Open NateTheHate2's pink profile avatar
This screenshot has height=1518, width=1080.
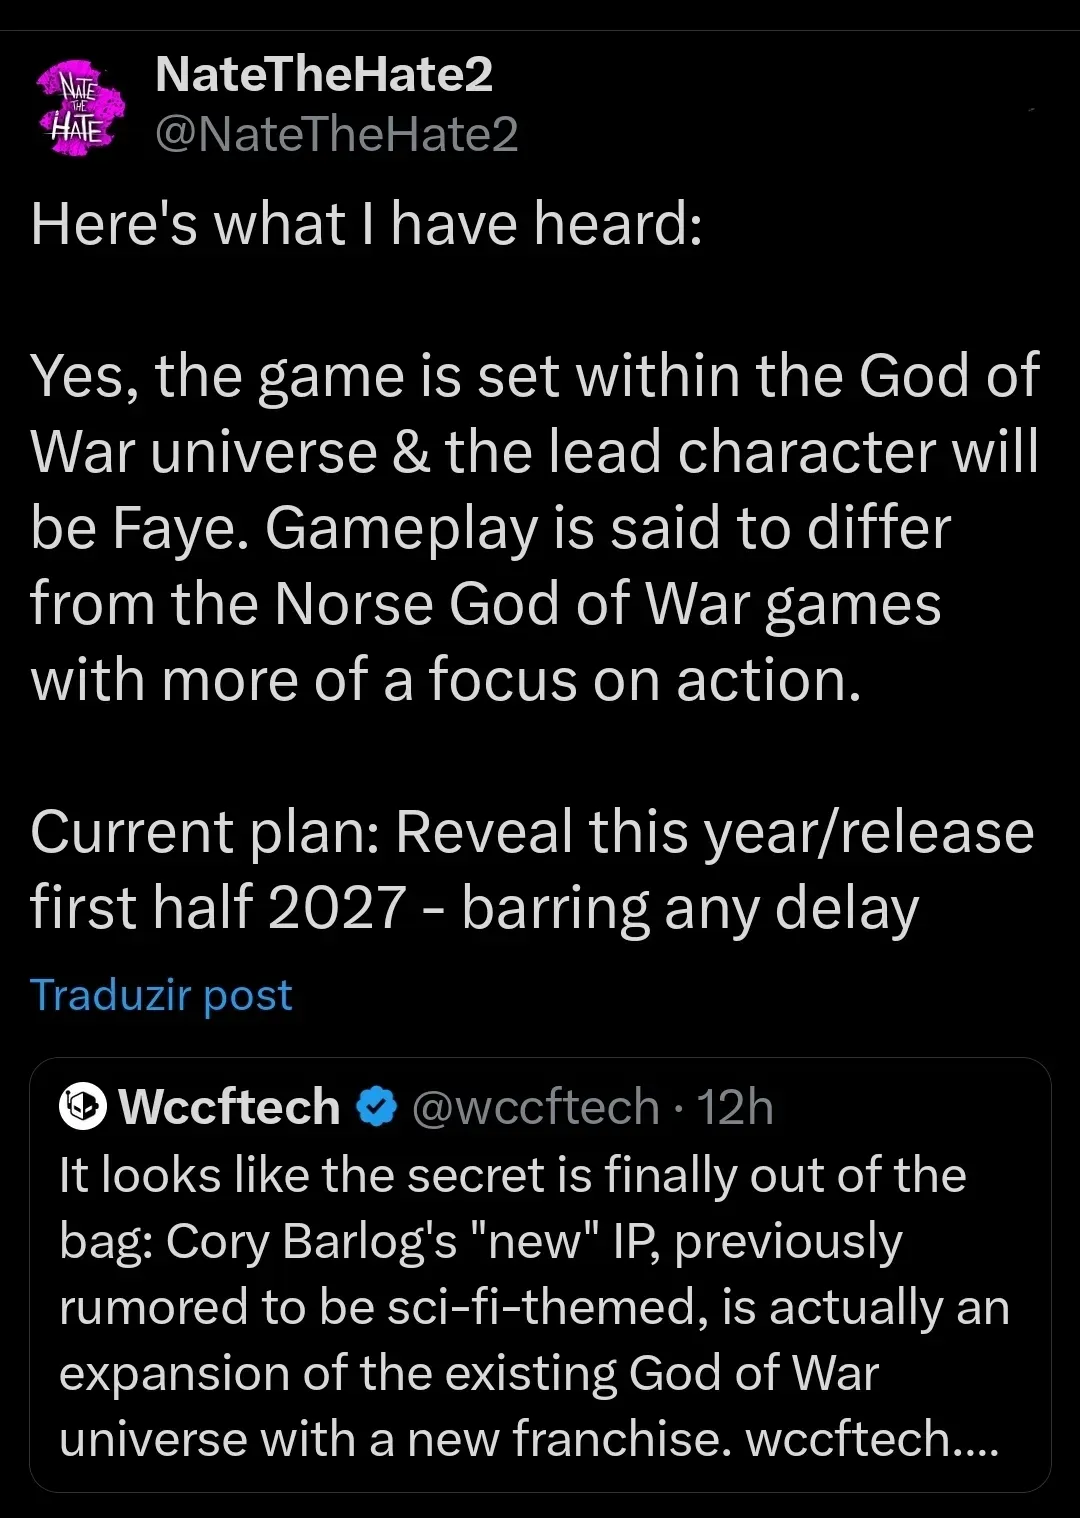tap(82, 105)
